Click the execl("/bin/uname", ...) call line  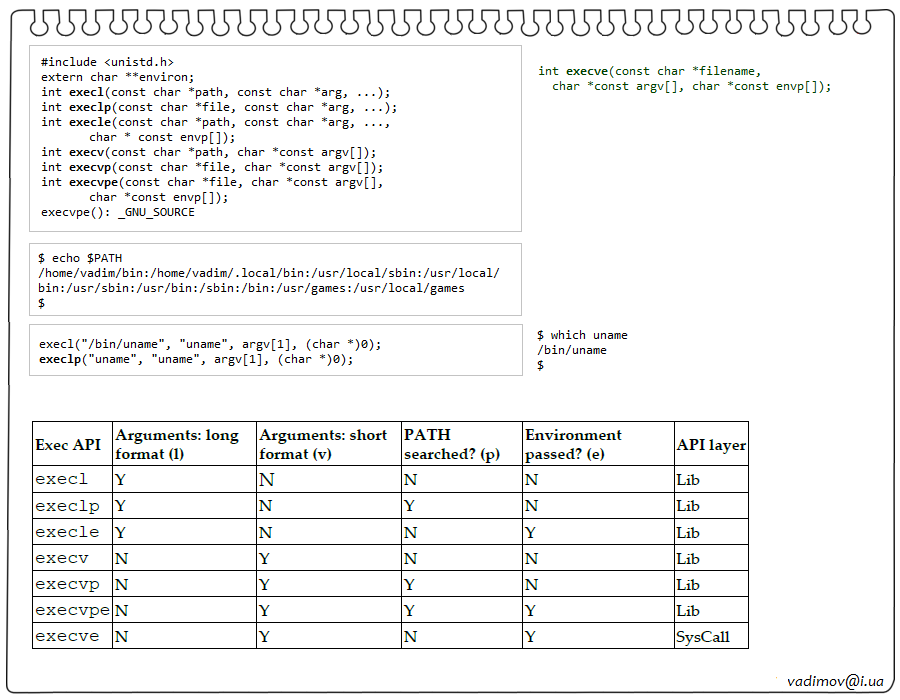[210, 344]
